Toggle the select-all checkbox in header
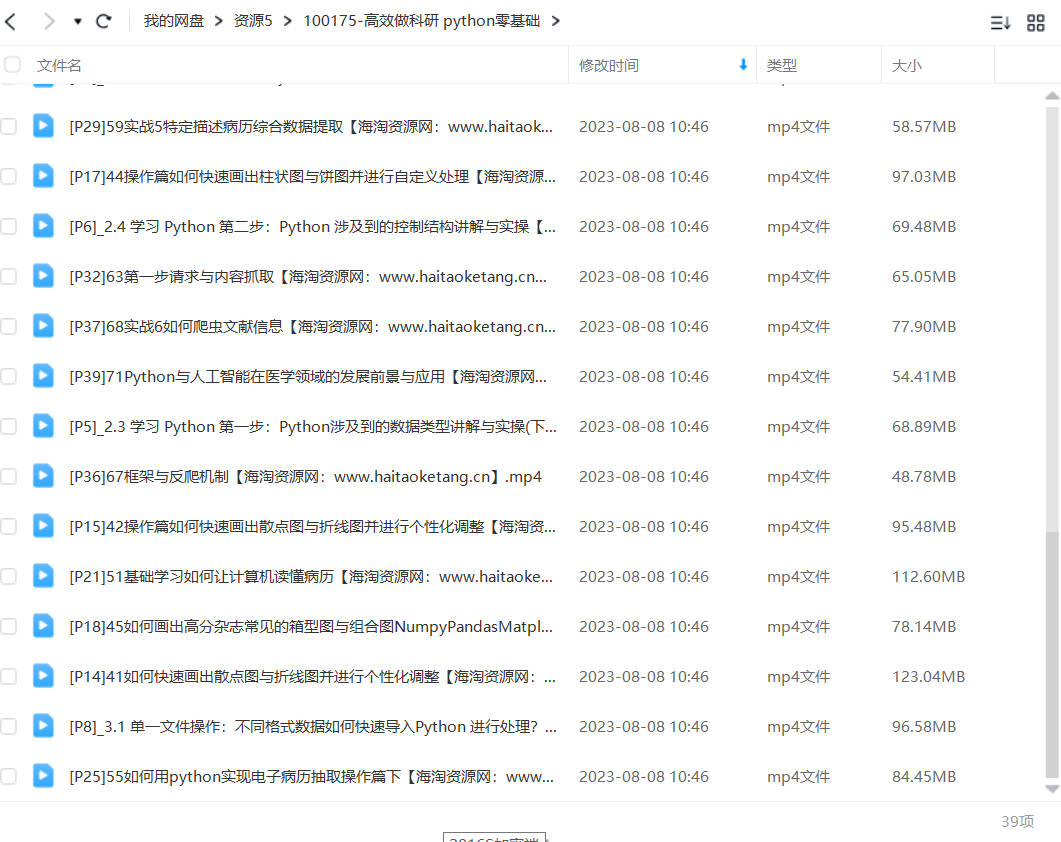Image resolution: width=1061 pixels, height=842 pixels. click(12, 65)
